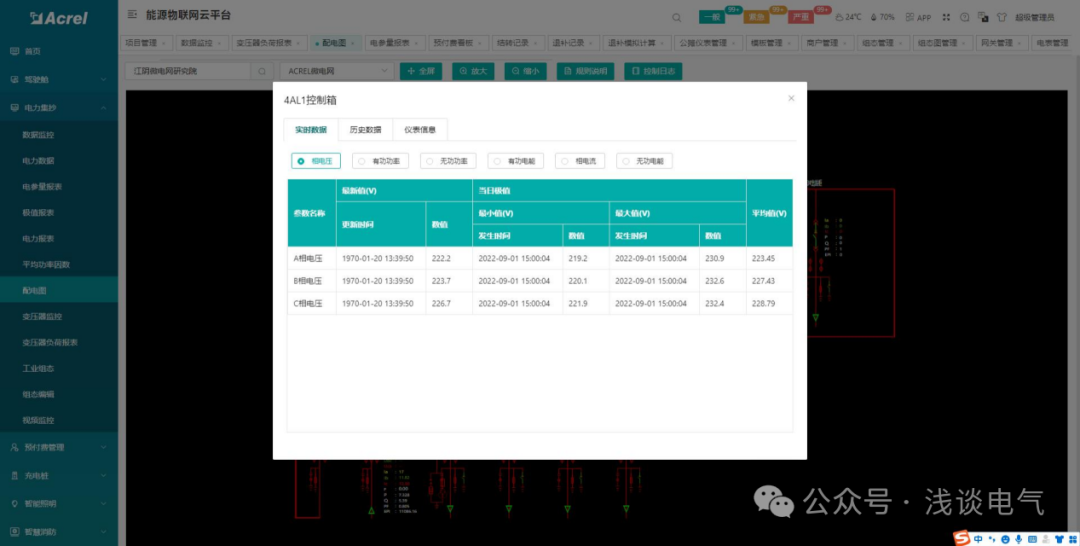Click the 规则说明 button

tap(585, 71)
